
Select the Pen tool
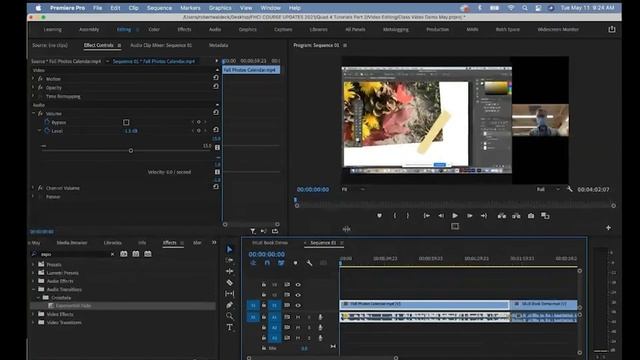click(229, 305)
